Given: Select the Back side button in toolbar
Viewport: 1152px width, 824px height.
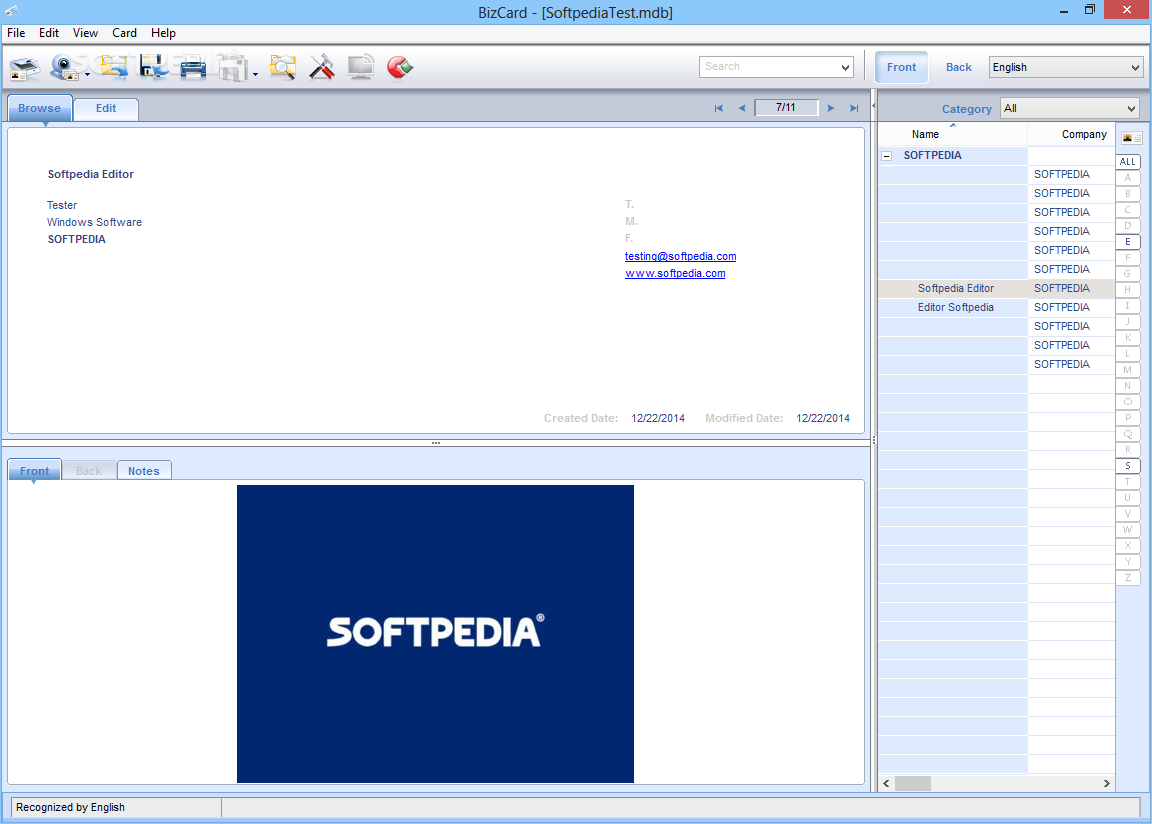Looking at the screenshot, I should tap(959, 67).
